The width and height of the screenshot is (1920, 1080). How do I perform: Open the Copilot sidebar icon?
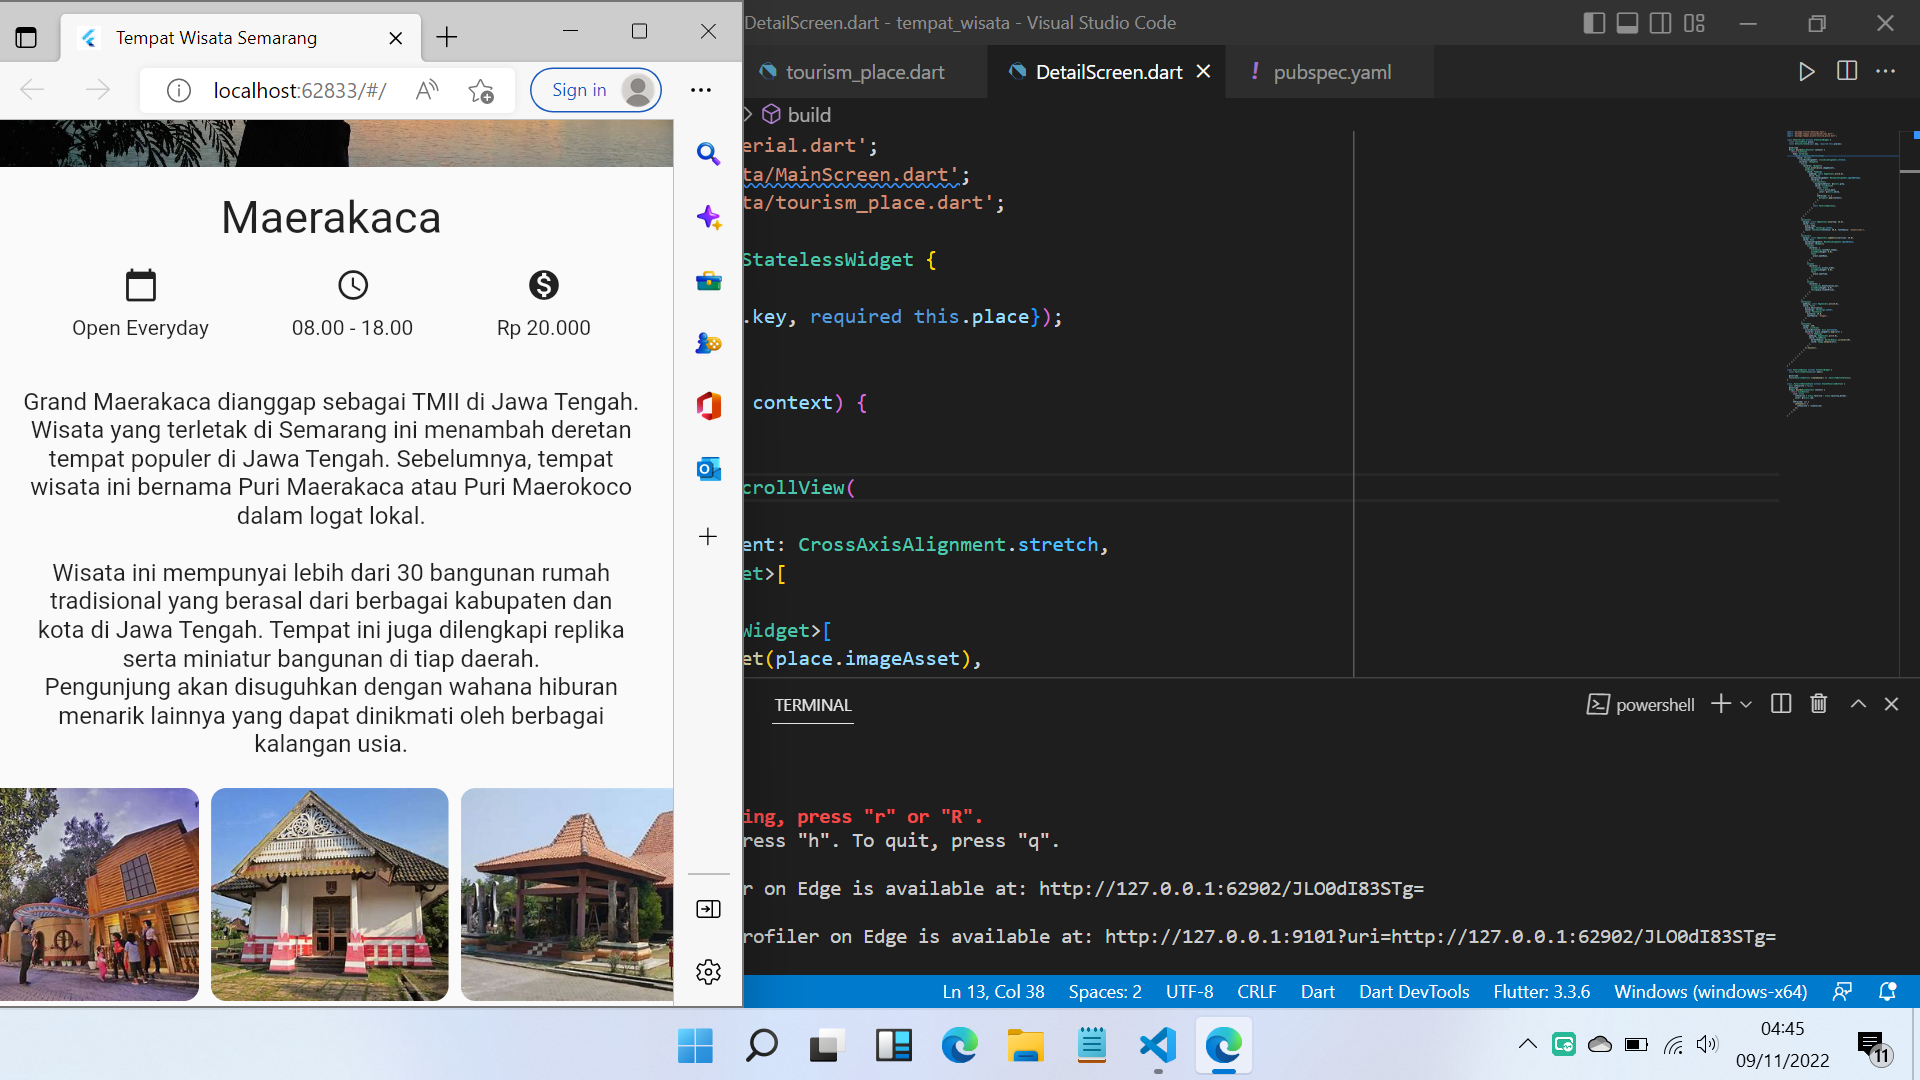click(709, 217)
